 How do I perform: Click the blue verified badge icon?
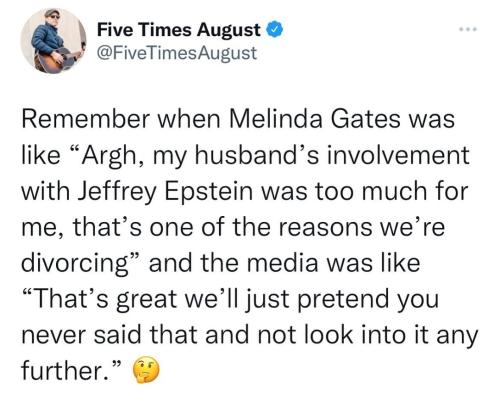pyautogui.click(x=274, y=30)
